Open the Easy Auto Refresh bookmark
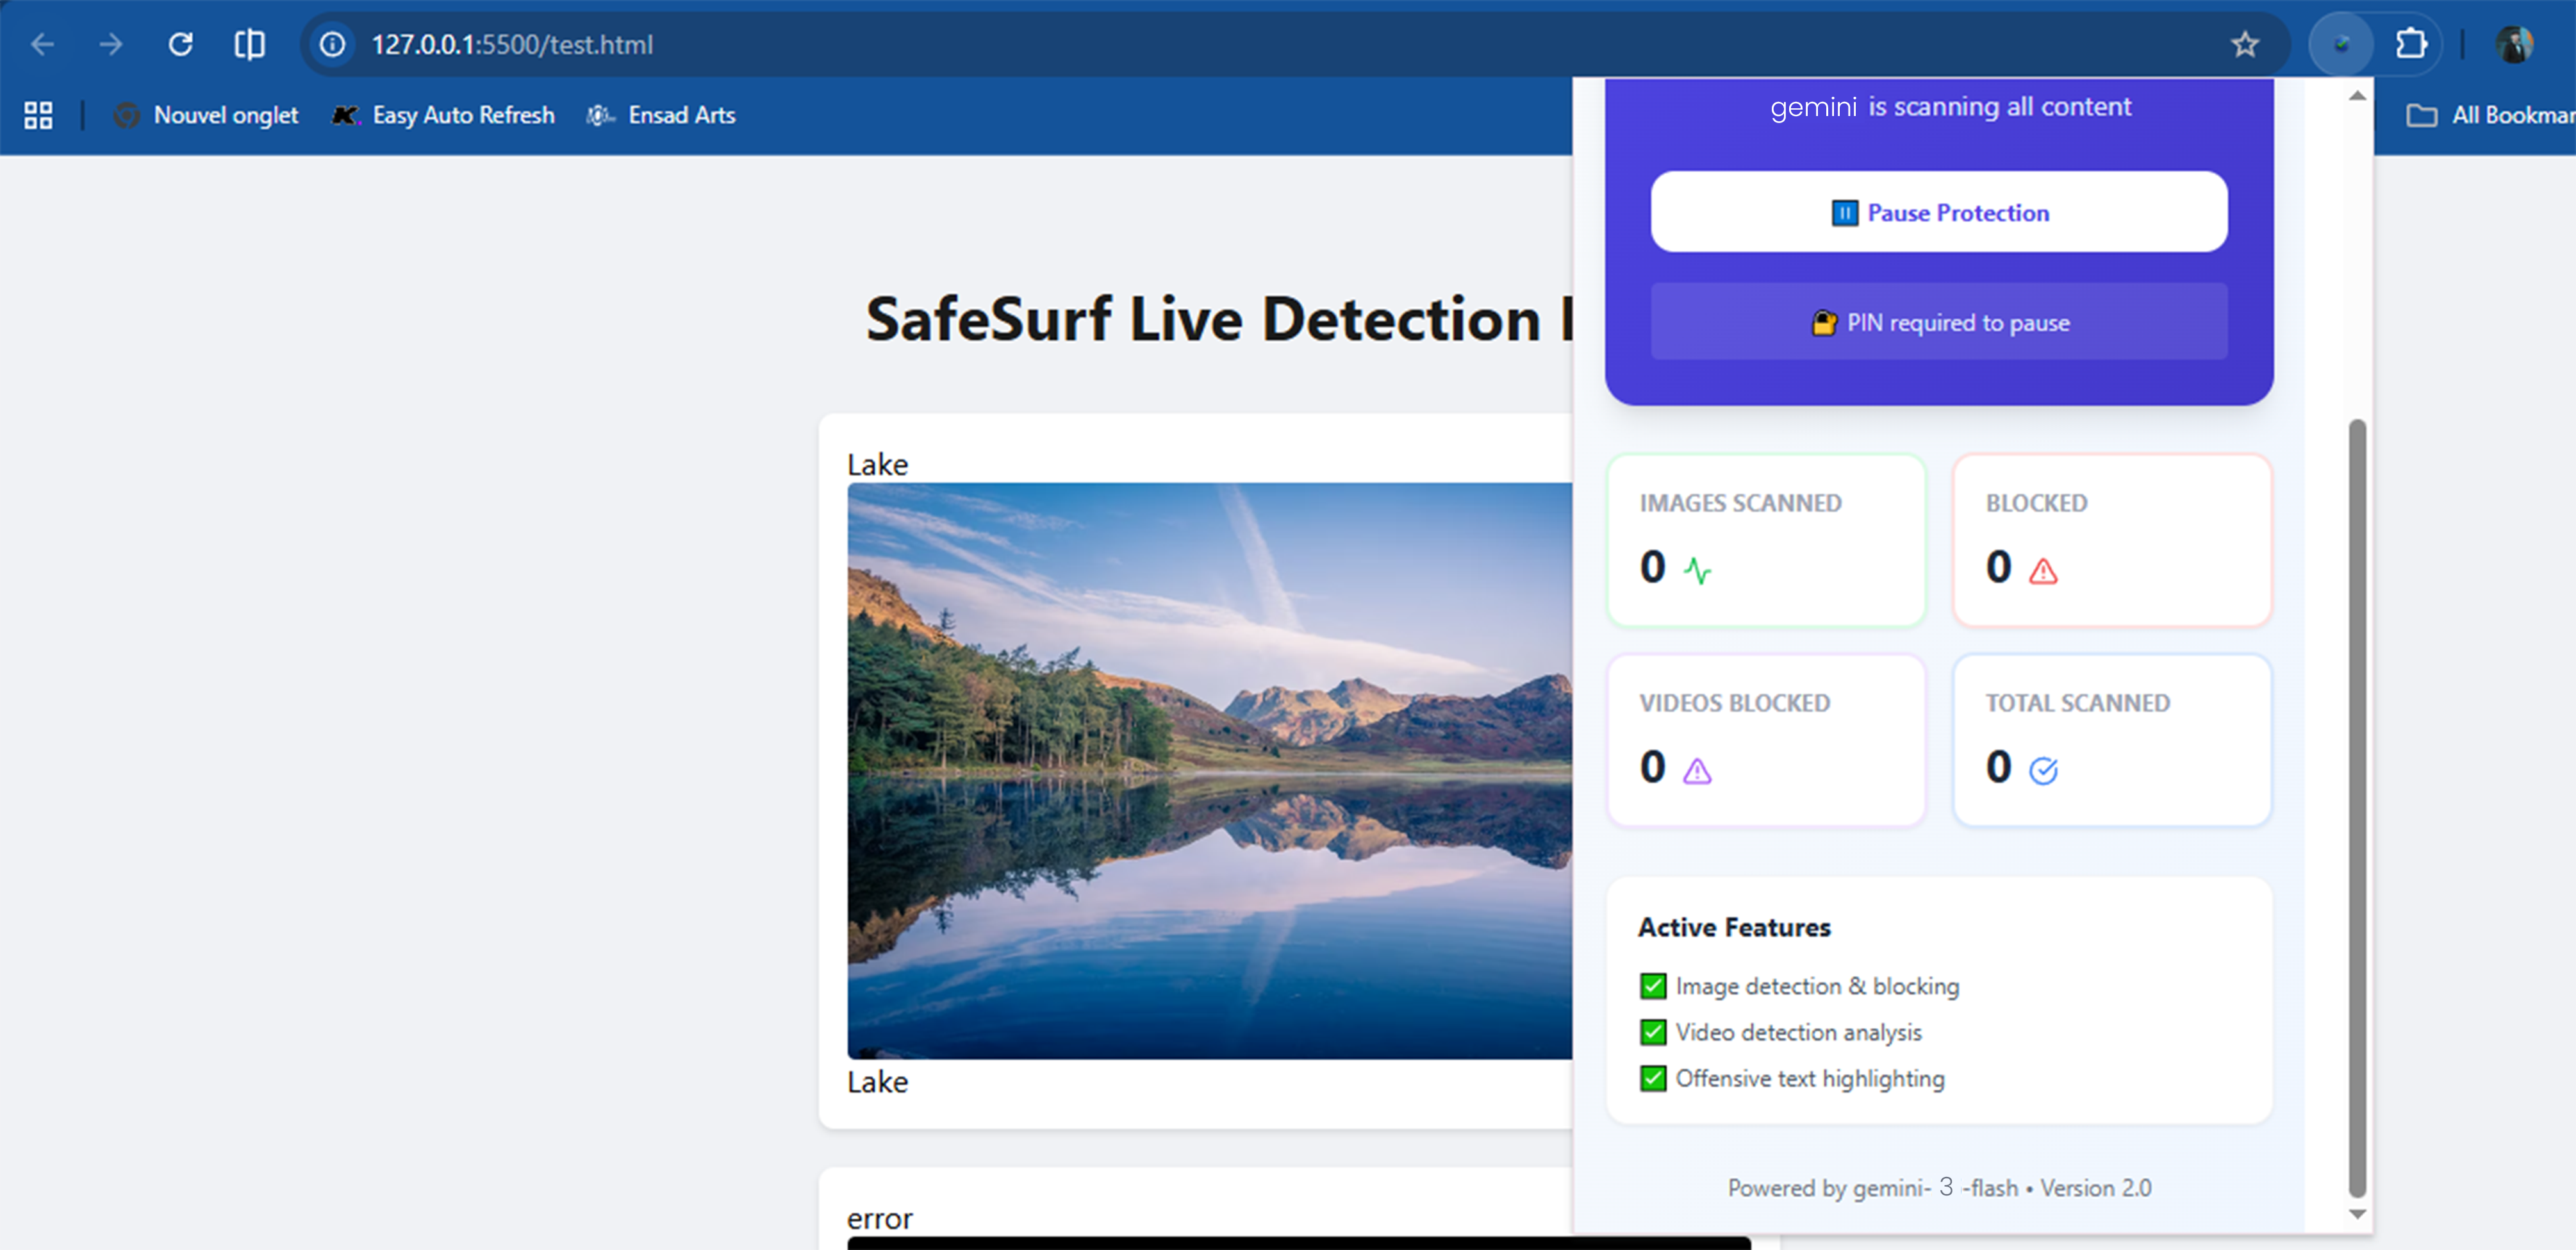2576x1250 pixels. [443, 115]
